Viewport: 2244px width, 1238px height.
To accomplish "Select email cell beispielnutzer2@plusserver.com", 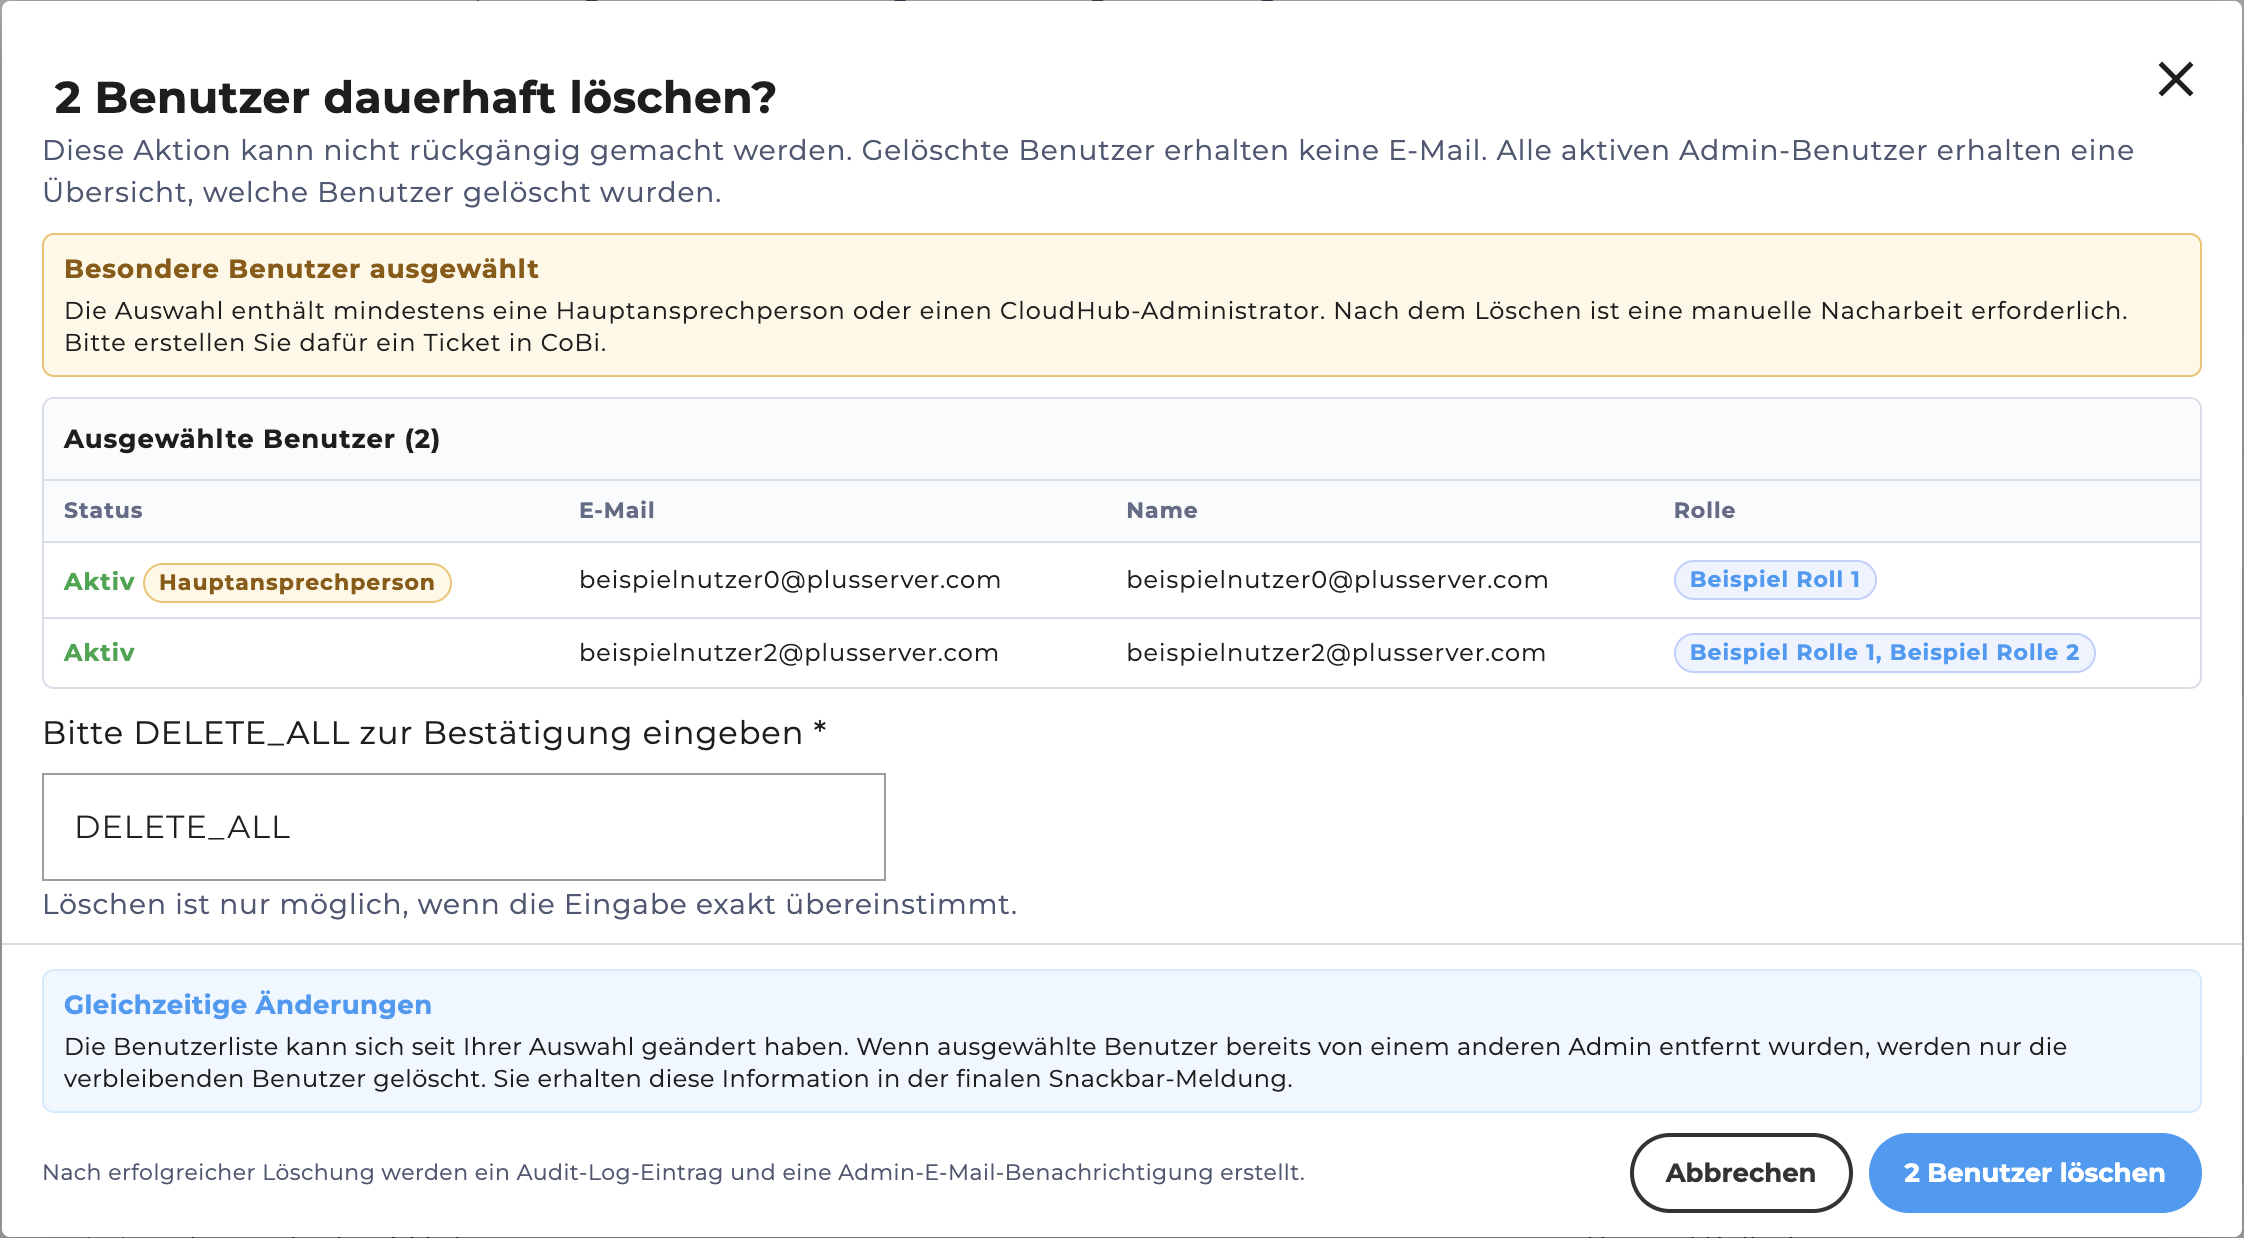I will 789,653.
